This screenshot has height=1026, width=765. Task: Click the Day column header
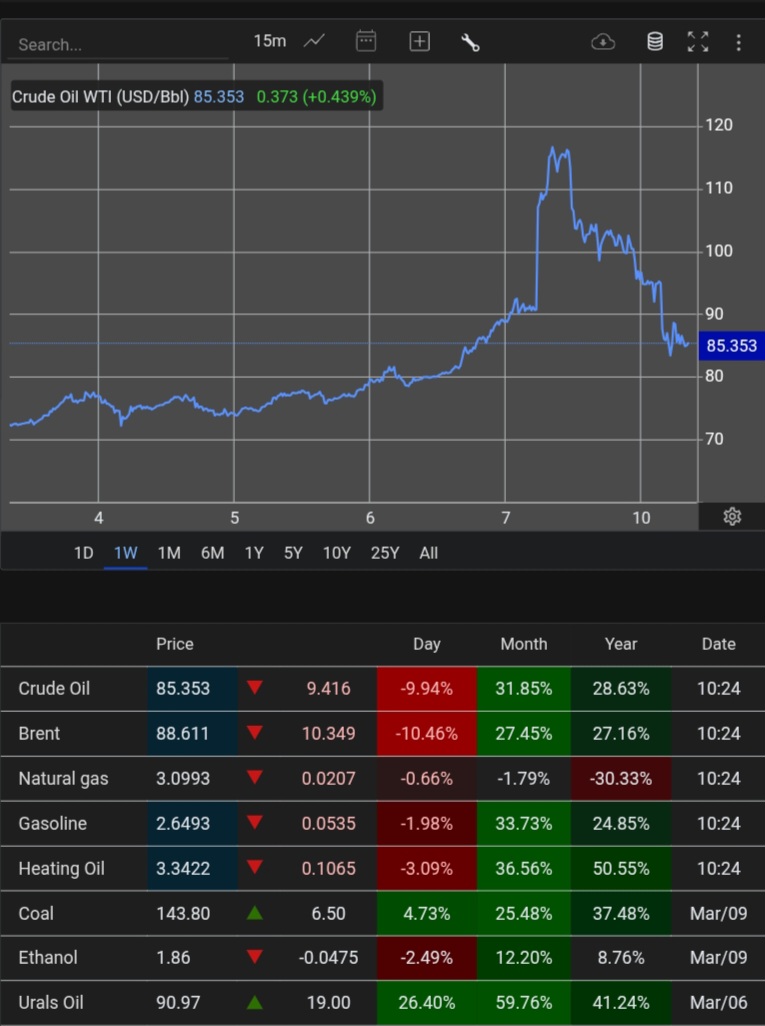click(x=427, y=645)
